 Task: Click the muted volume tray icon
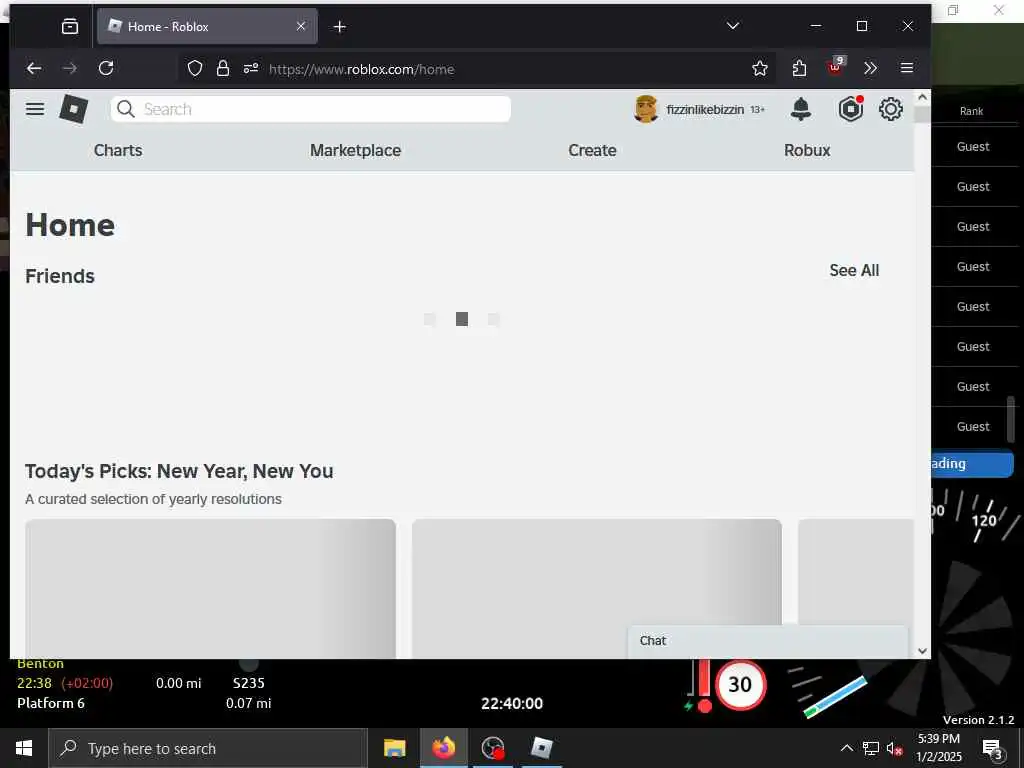(895, 749)
